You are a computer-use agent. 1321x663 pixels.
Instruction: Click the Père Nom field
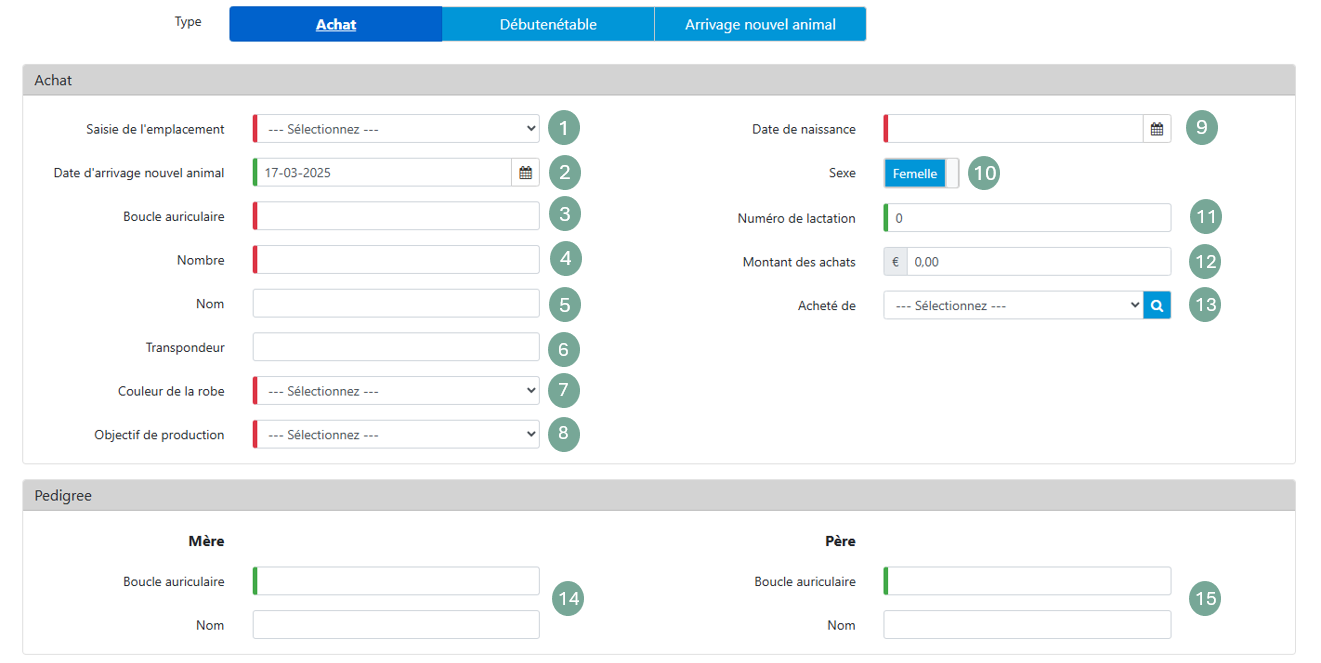pyautogui.click(x=1027, y=625)
